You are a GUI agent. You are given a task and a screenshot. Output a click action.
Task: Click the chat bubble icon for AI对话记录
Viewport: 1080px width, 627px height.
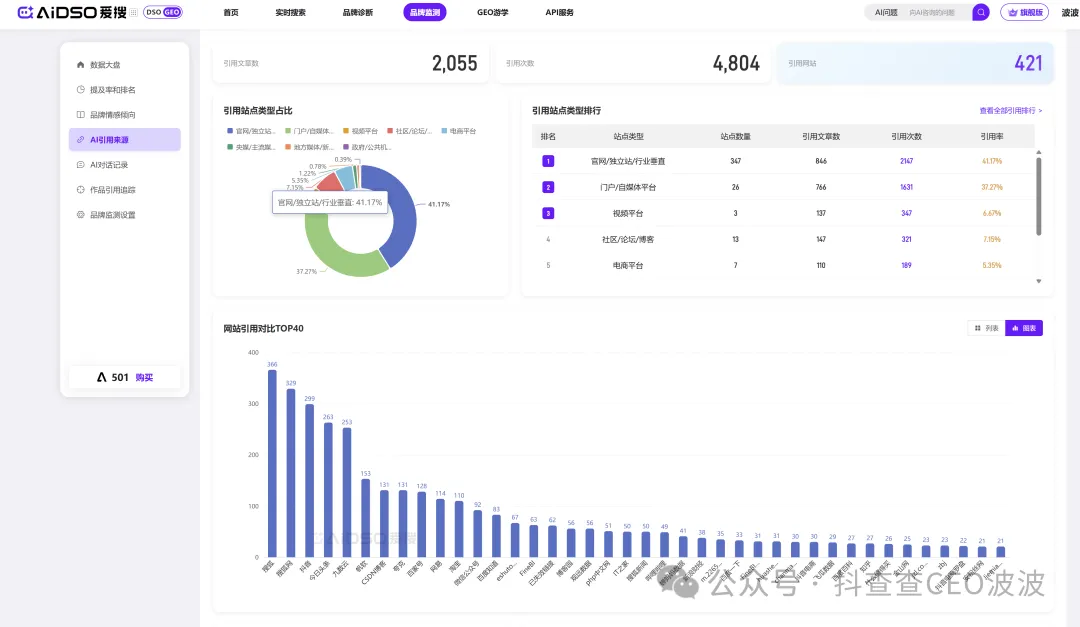(x=80, y=165)
